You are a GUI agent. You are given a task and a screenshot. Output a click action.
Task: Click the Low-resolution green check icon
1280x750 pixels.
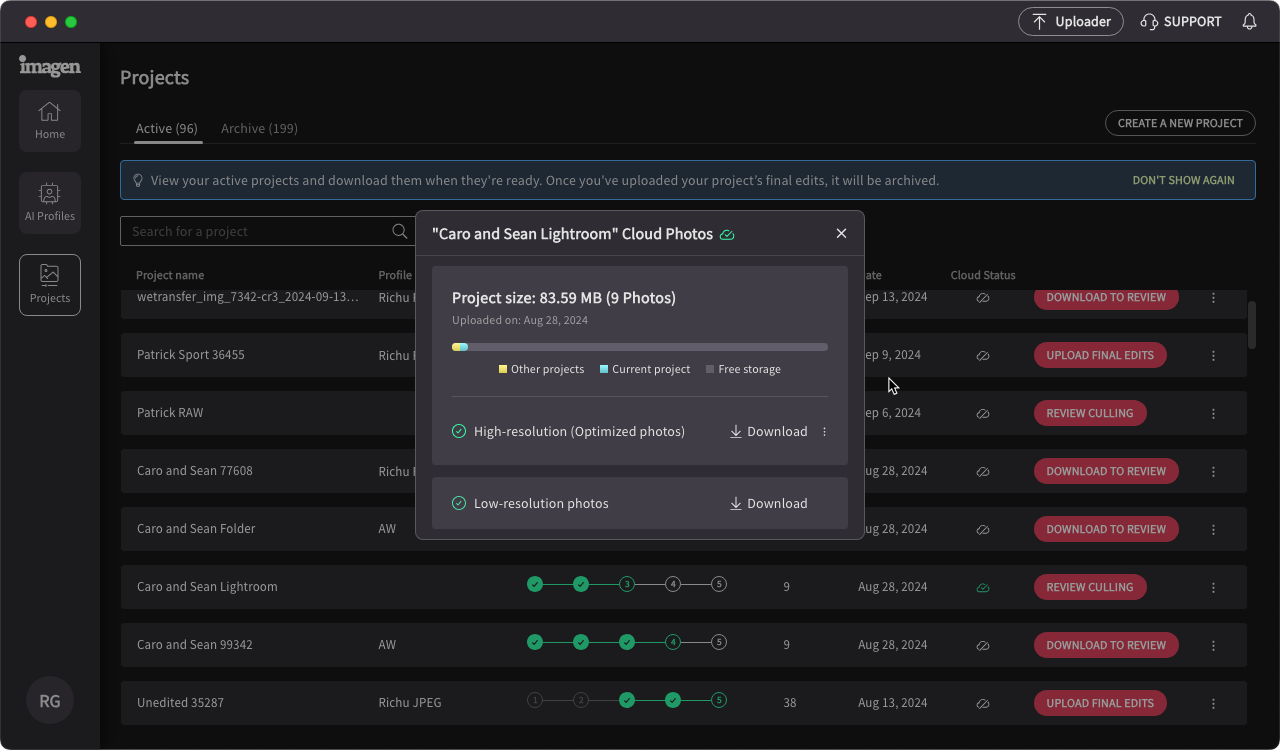[459, 503]
